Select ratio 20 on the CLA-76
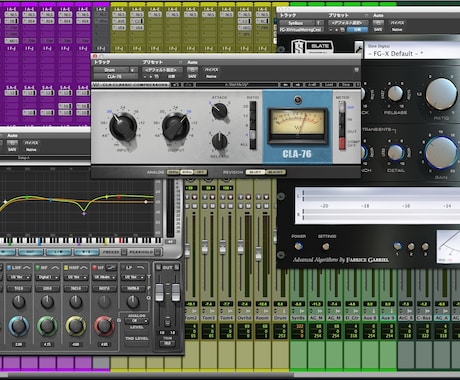Image resolution: width=460 pixels, height=380 pixels. point(253,106)
